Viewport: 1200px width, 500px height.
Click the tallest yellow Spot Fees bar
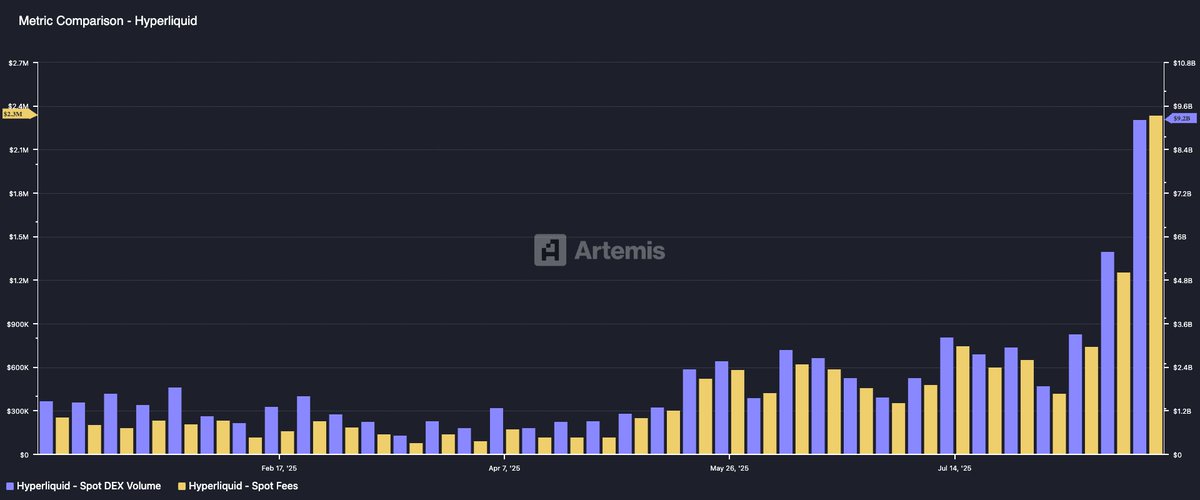[x=1155, y=285]
